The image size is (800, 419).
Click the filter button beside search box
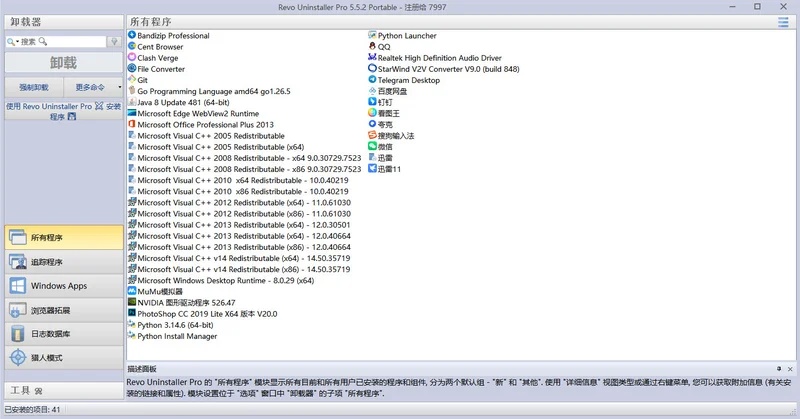(x=114, y=42)
